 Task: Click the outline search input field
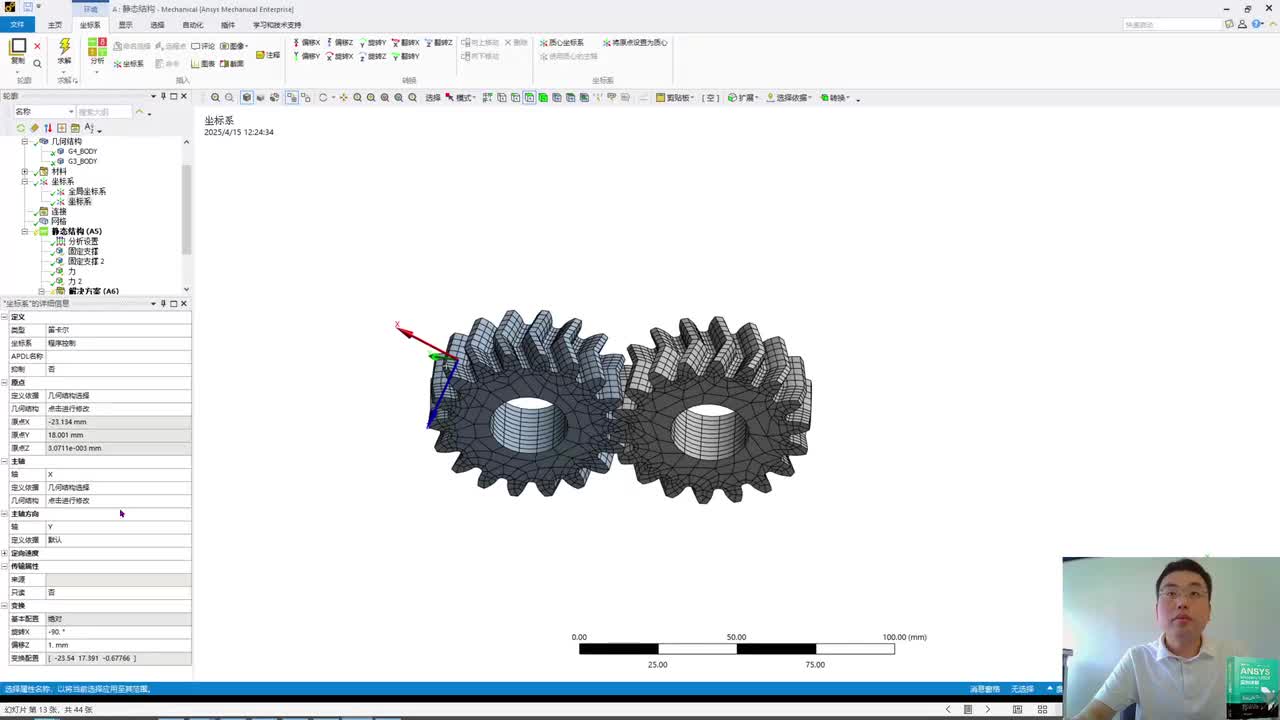click(x=105, y=112)
